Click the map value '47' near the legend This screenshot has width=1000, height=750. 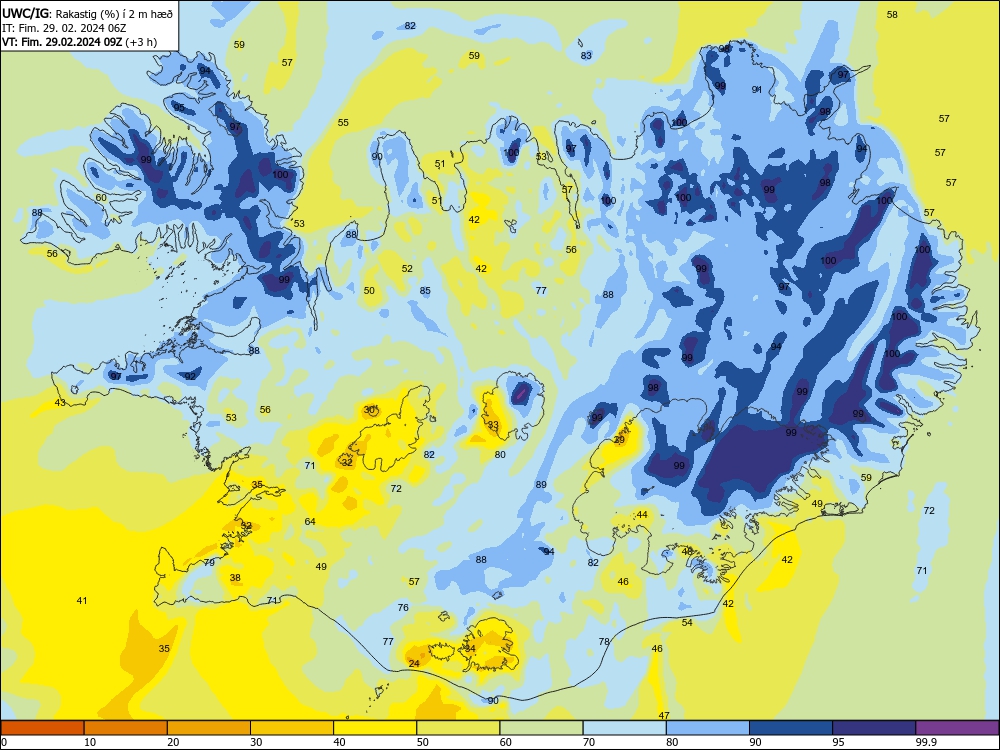tap(664, 716)
